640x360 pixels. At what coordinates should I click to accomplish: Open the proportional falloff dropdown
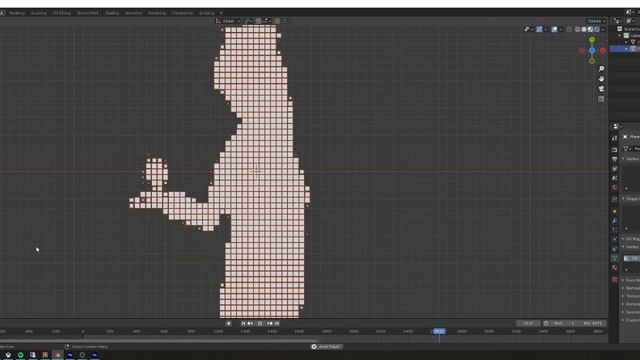[284, 21]
